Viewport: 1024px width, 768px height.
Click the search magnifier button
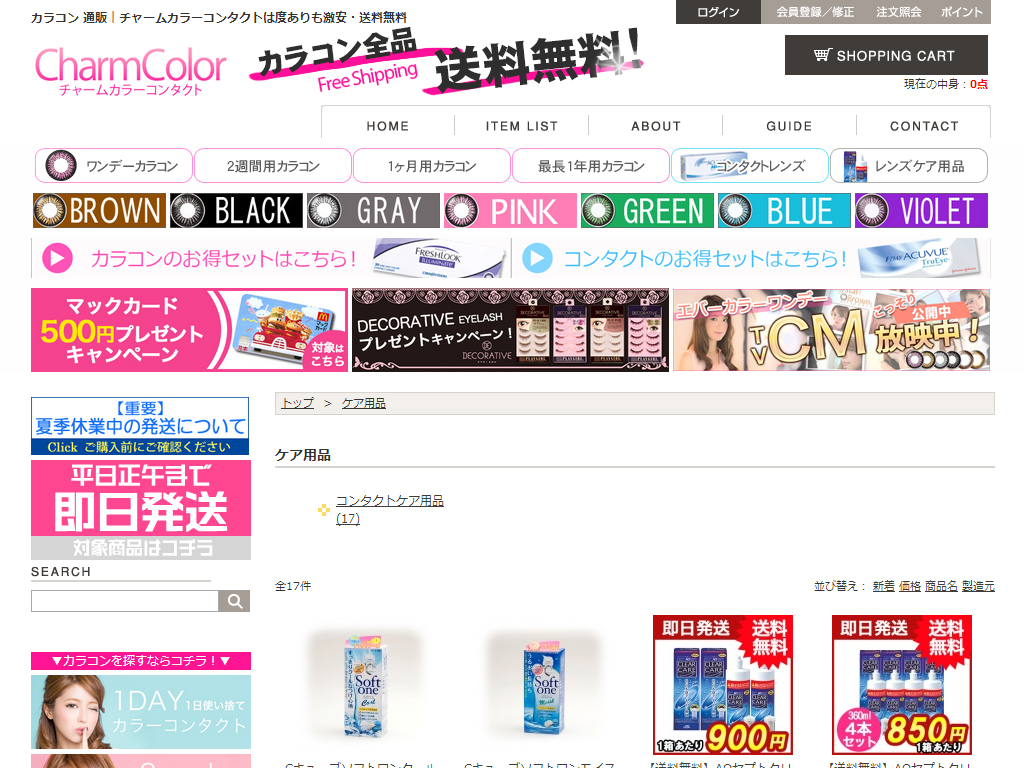(x=235, y=601)
